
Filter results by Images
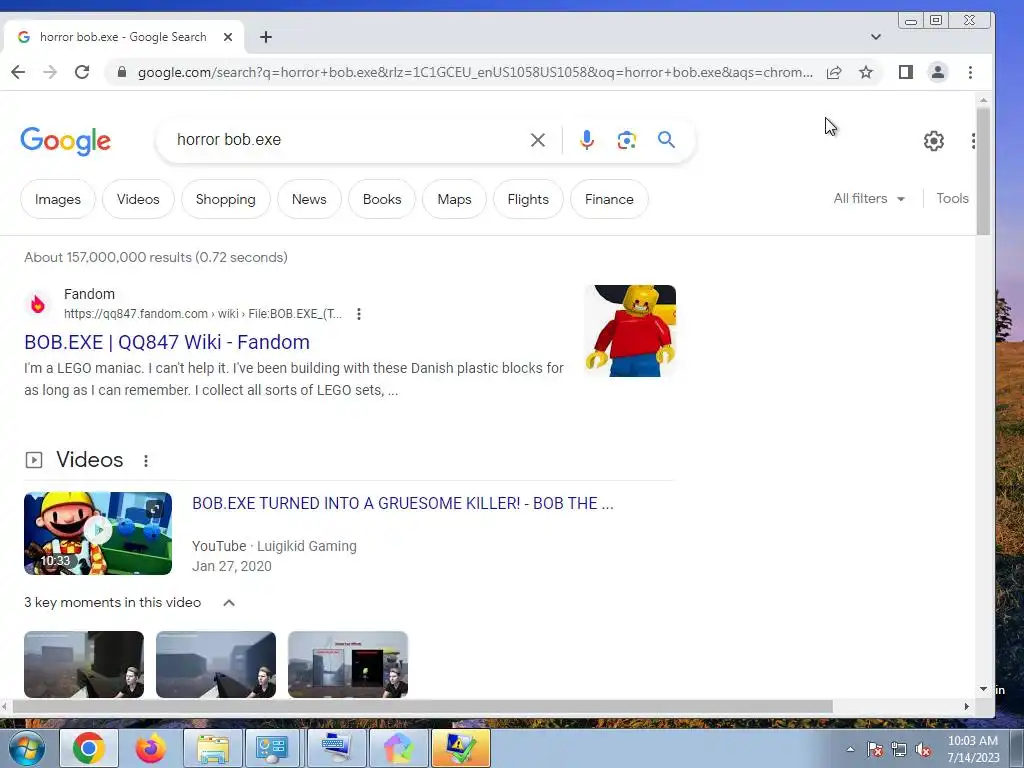click(x=57, y=199)
